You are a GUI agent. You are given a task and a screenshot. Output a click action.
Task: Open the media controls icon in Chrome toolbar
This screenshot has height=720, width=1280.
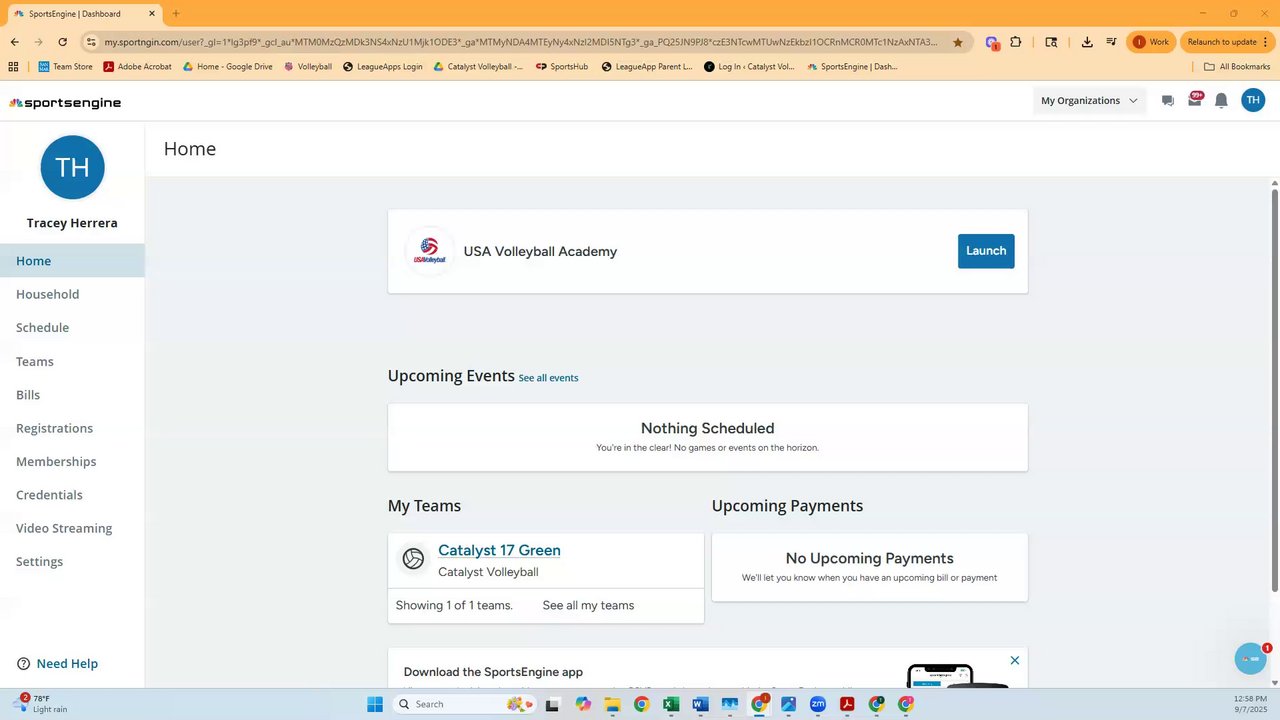tap(1111, 42)
